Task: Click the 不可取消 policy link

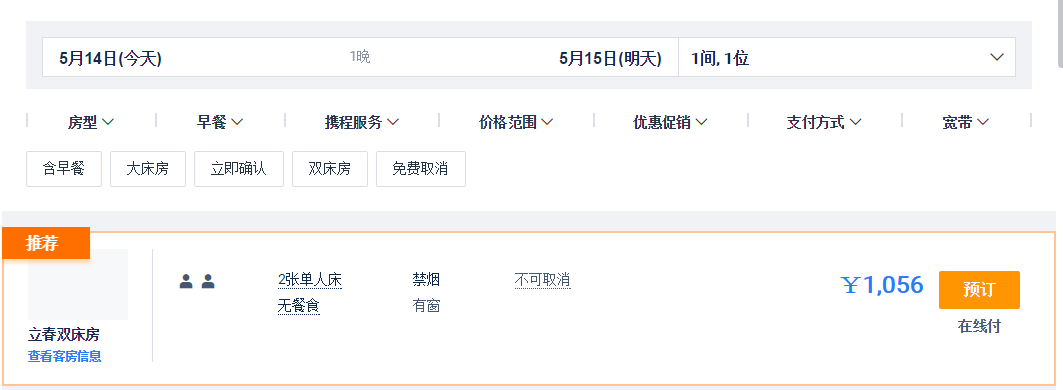Action: point(542,279)
